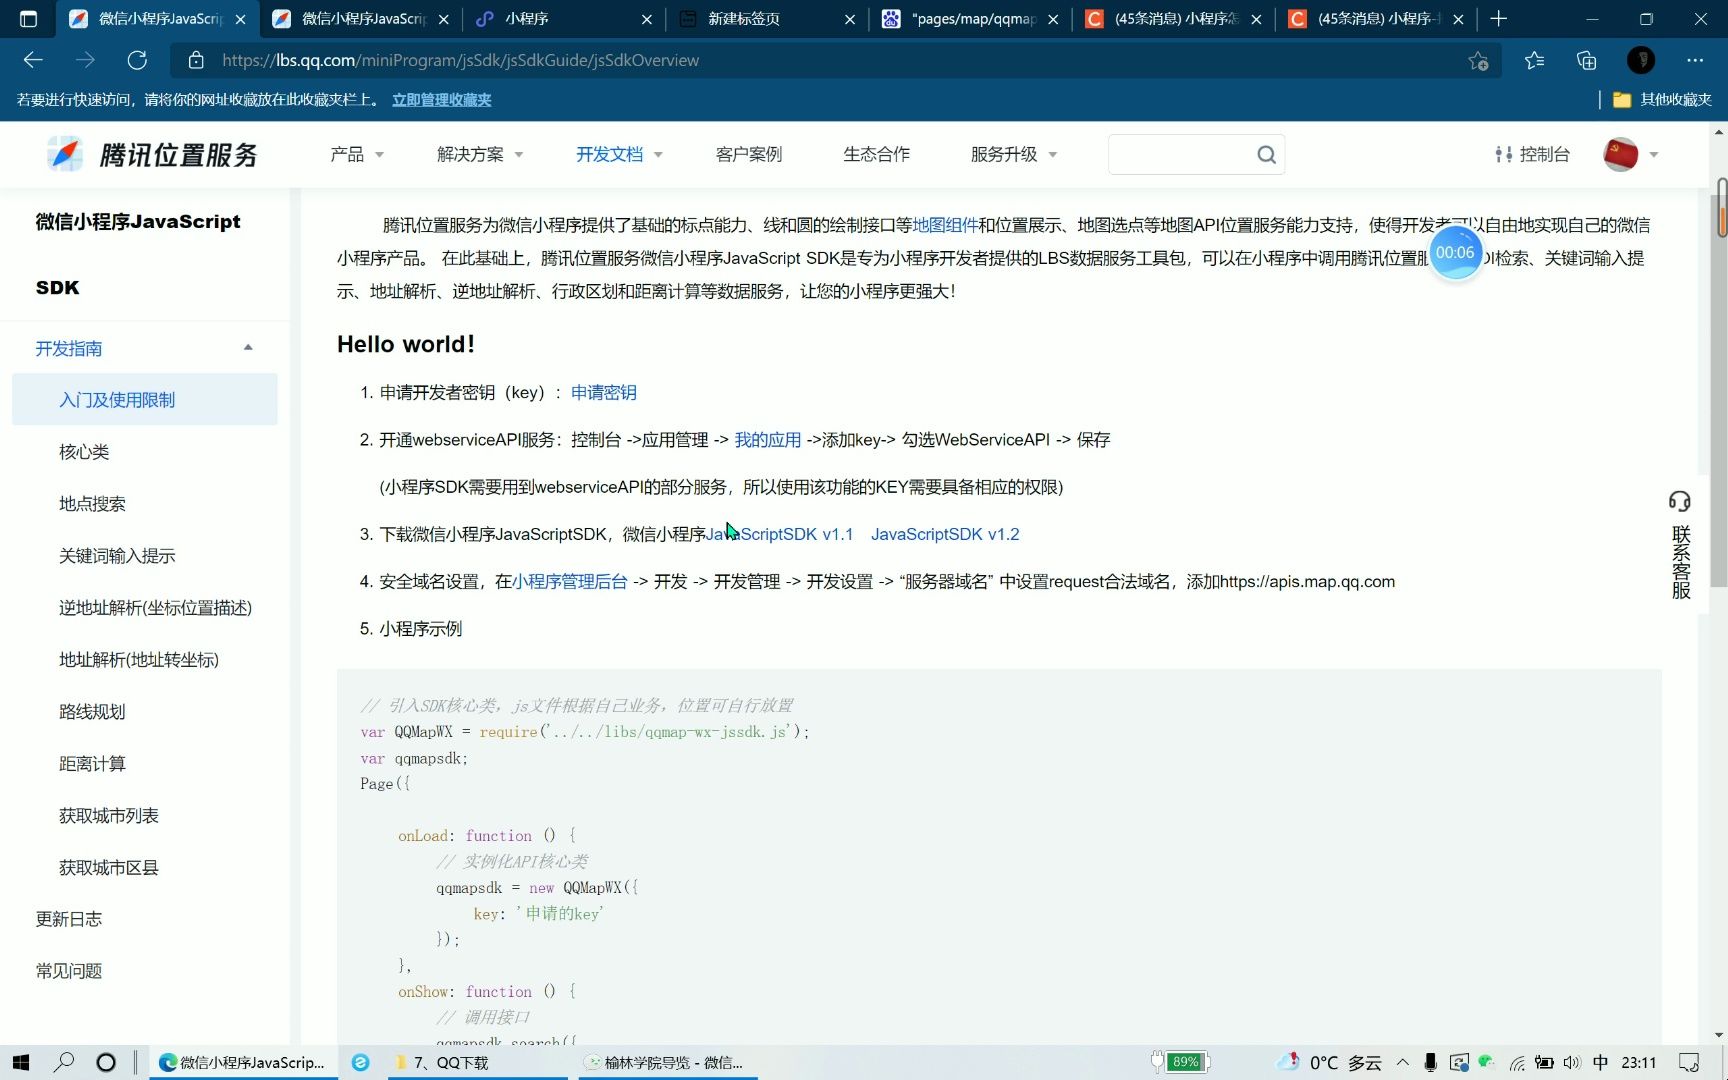The width and height of the screenshot is (1728, 1080).
Task: Select 路线规划 in the sidebar
Action: point(92,712)
